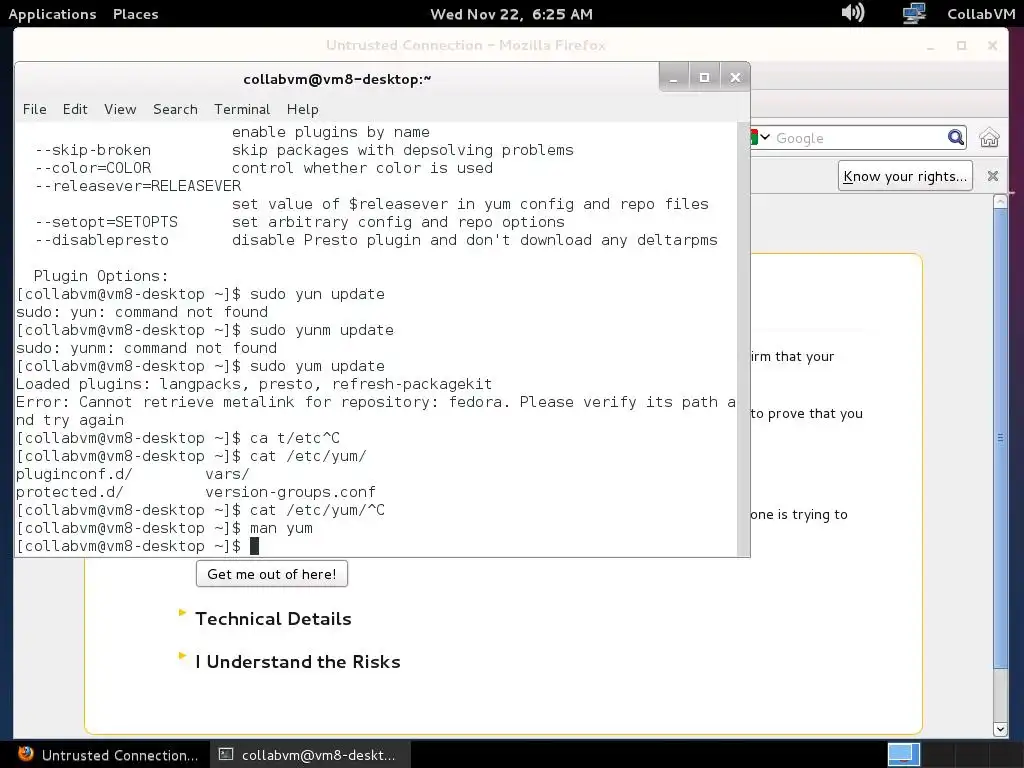This screenshot has height=768, width=1024.
Task: Click 'sudo: yun: command not found' line
Action: (x=142, y=312)
